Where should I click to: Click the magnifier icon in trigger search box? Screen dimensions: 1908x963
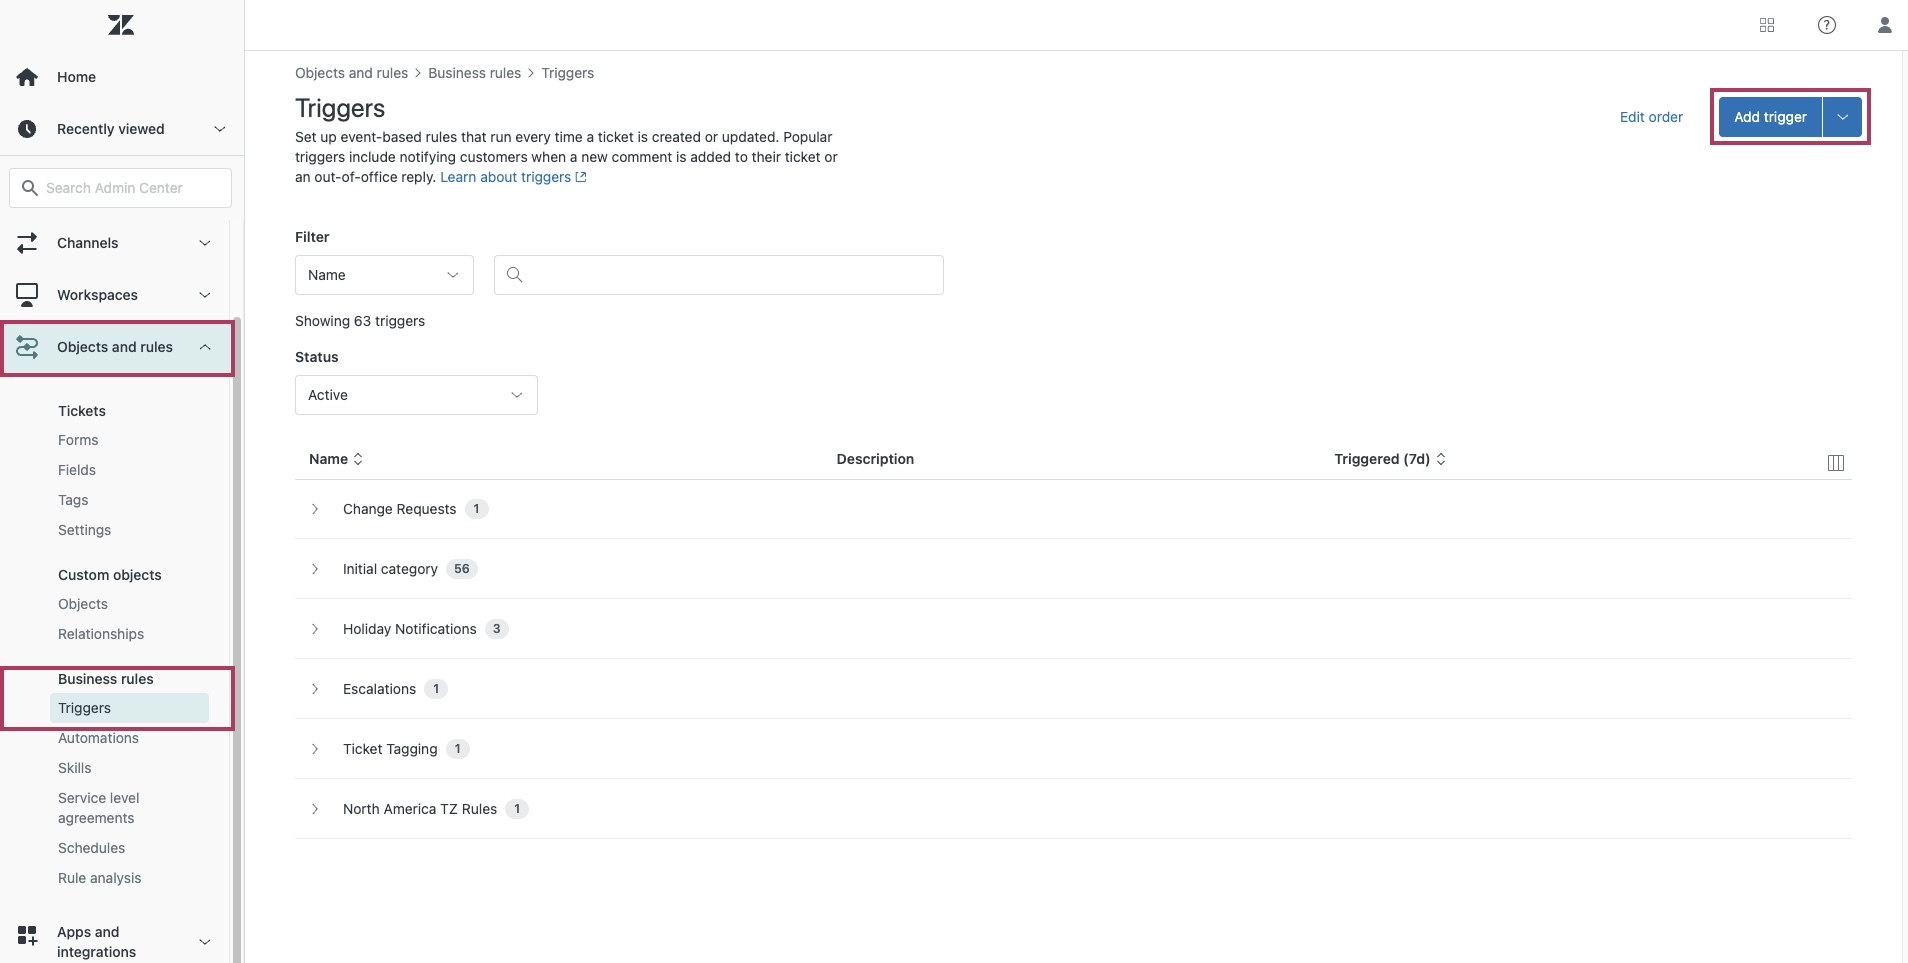pyautogui.click(x=515, y=275)
